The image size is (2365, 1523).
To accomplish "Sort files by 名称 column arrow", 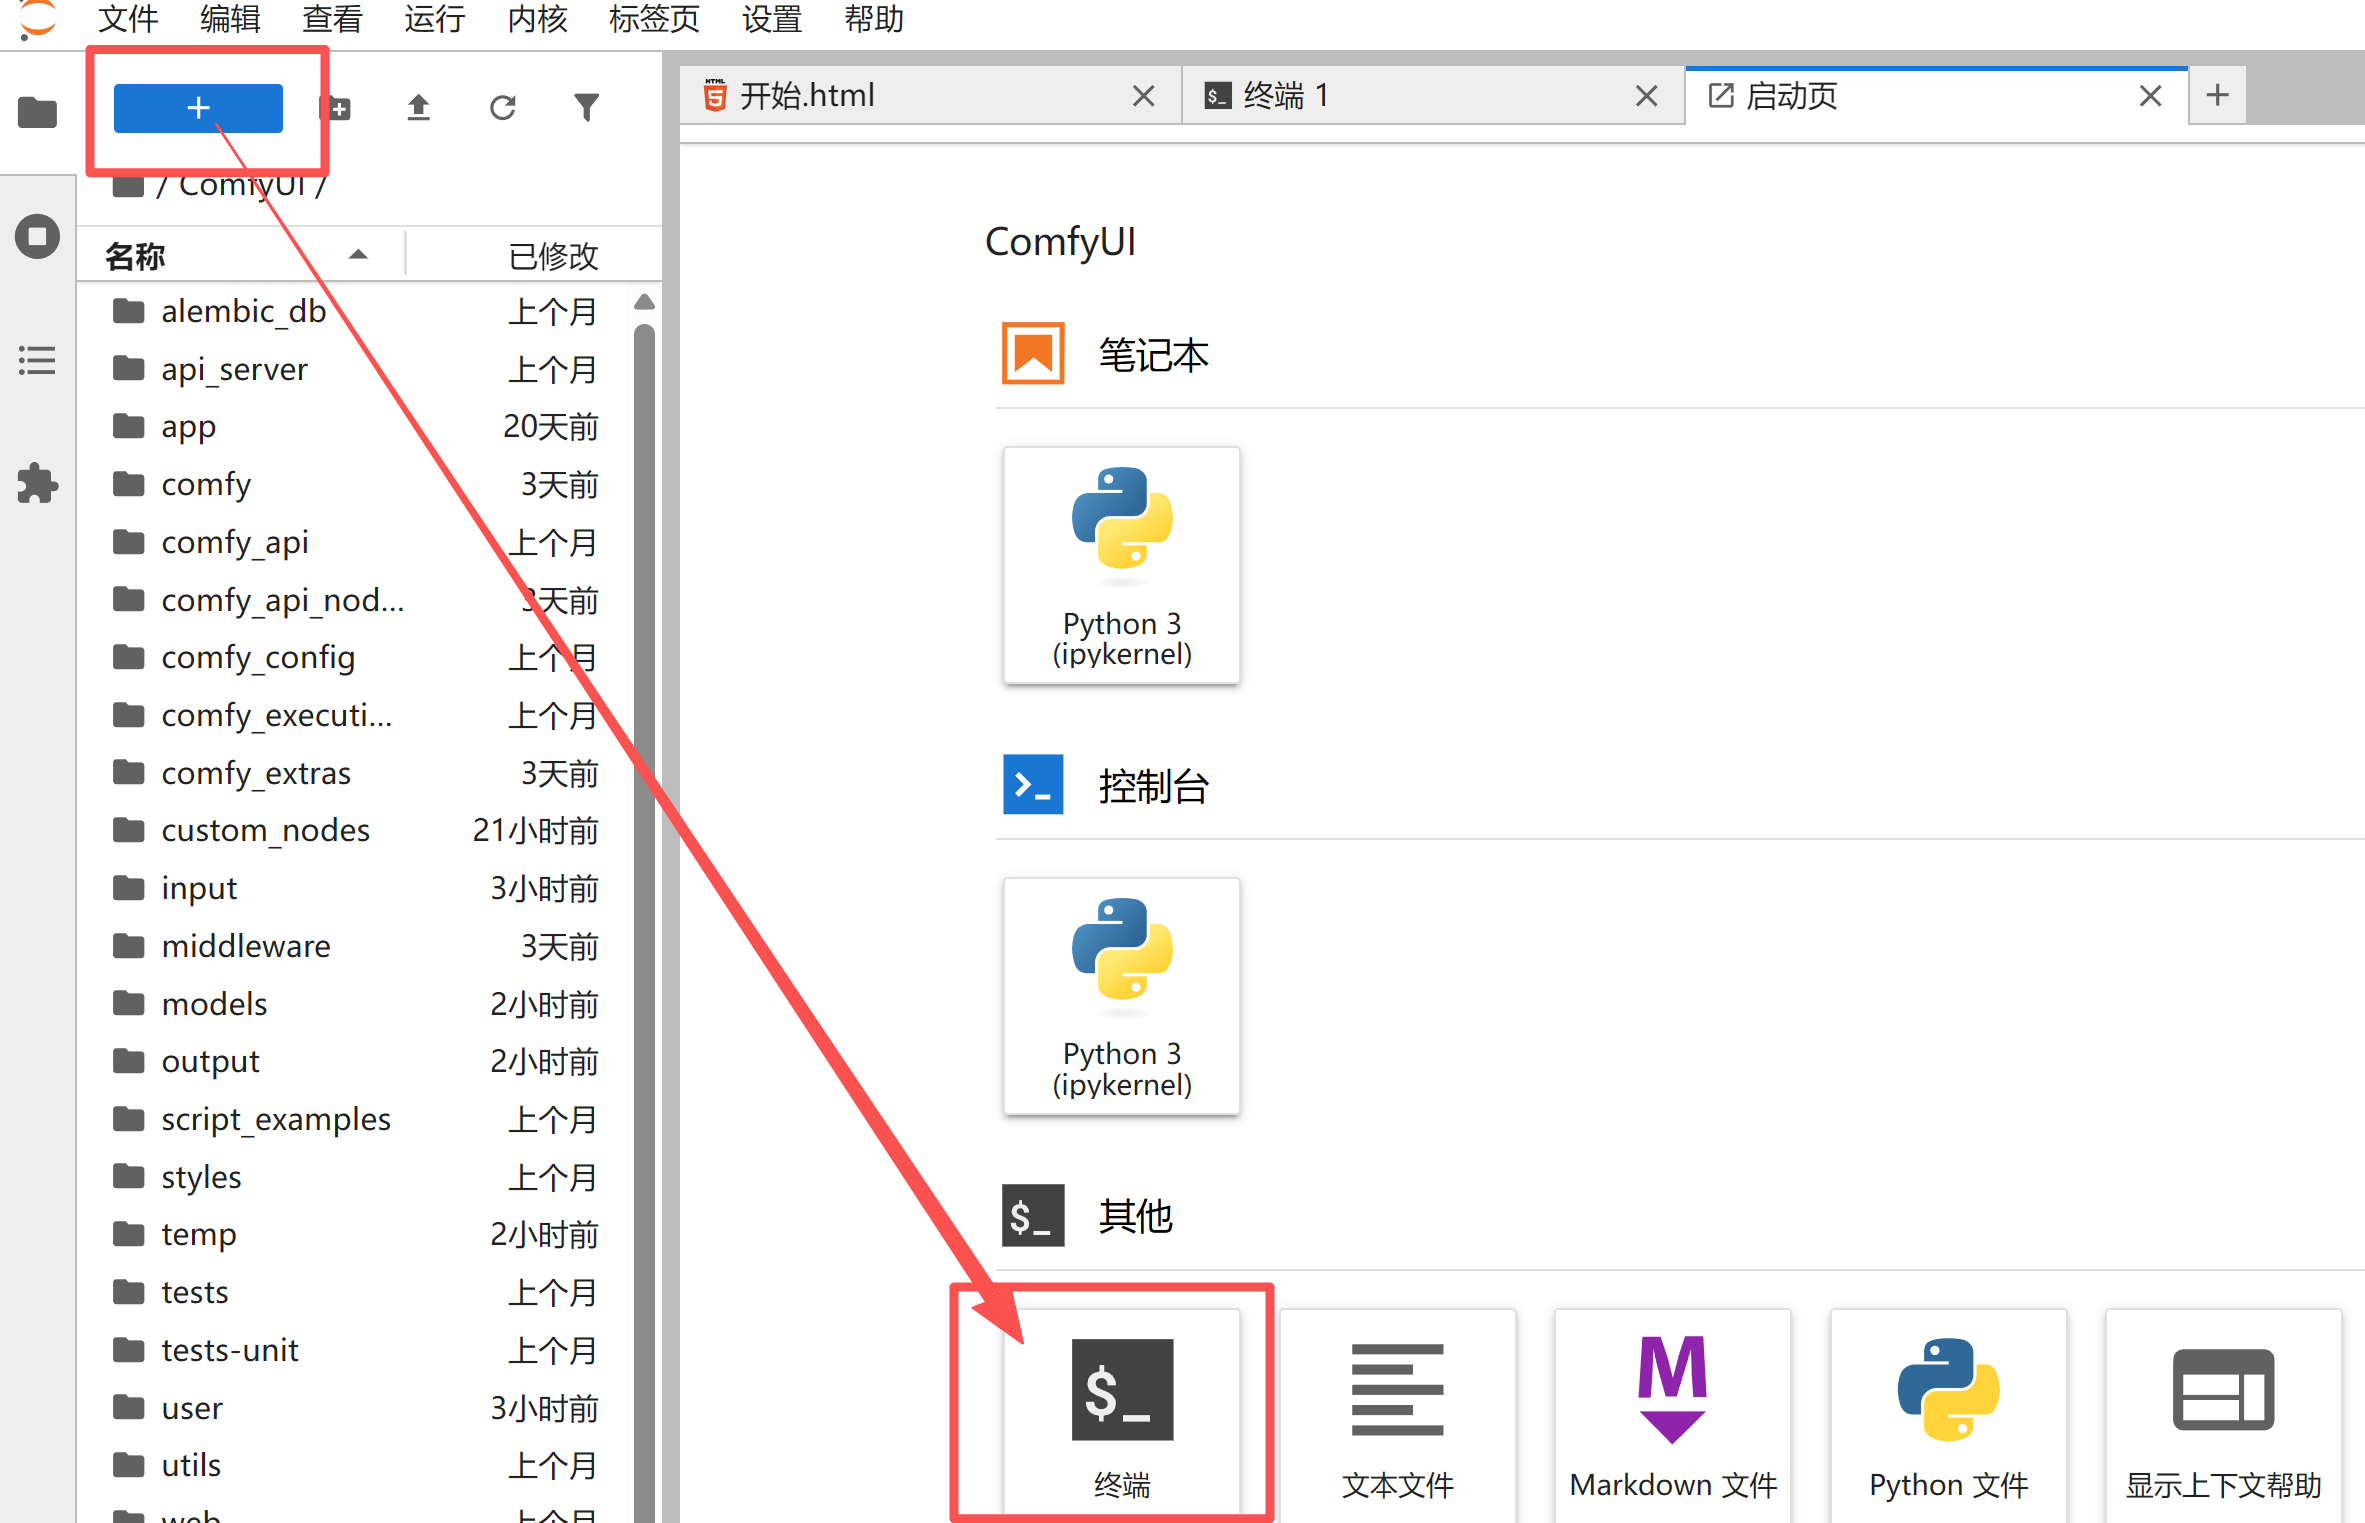I will pos(358,256).
